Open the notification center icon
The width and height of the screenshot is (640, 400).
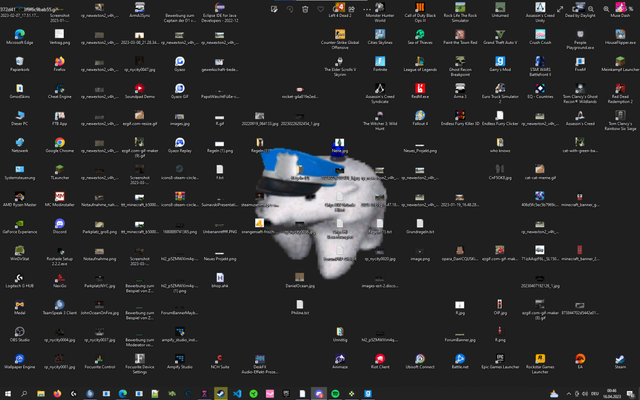(631, 393)
